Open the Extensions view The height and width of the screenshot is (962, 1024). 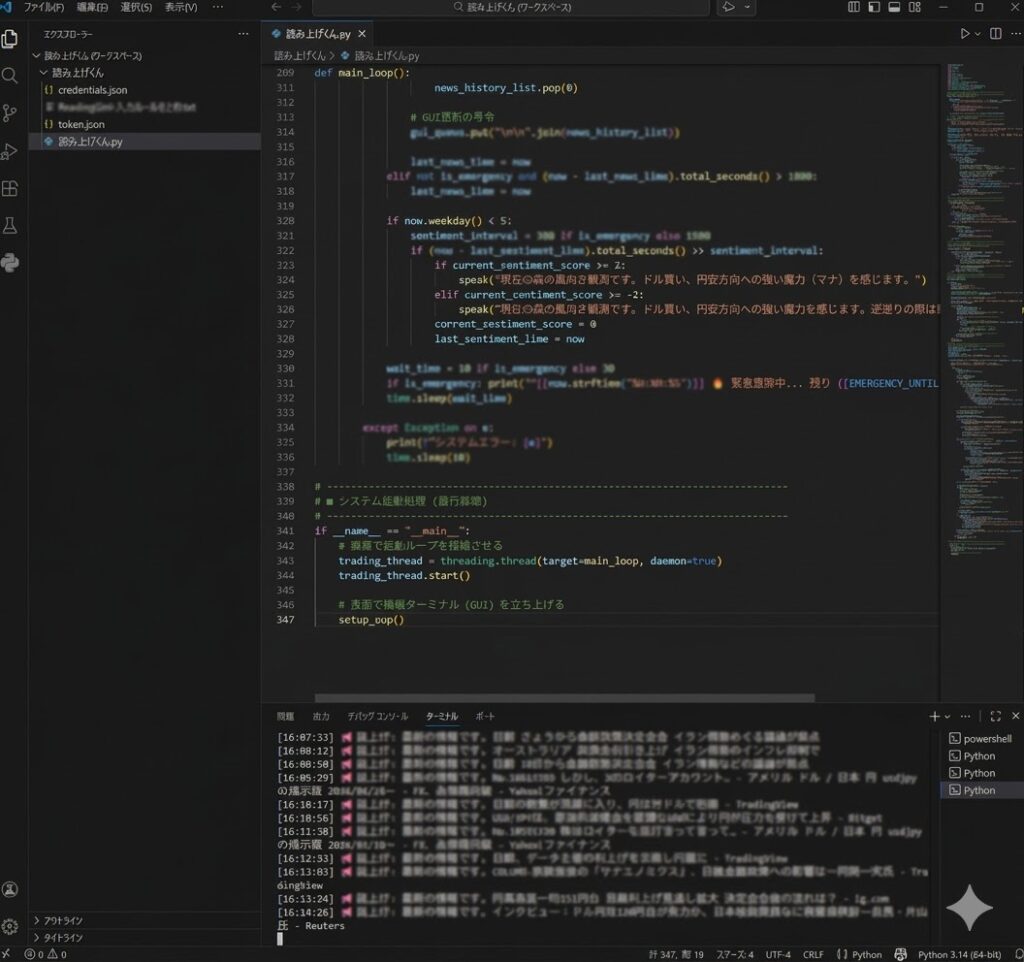point(10,189)
